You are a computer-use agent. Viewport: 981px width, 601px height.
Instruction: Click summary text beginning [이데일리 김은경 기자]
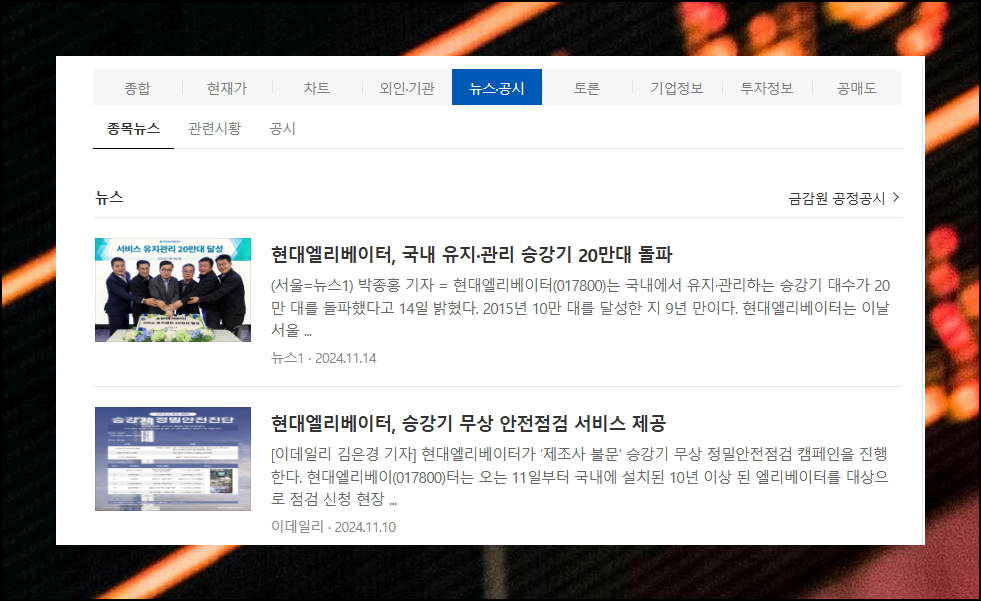pyautogui.click(x=580, y=476)
